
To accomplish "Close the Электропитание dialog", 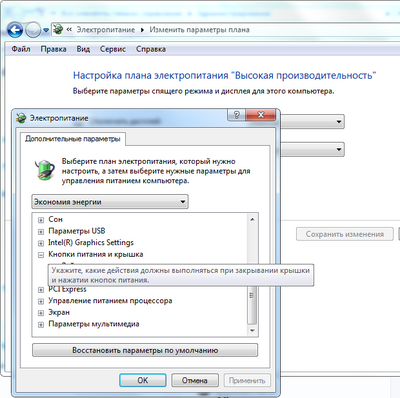I will 261,115.
